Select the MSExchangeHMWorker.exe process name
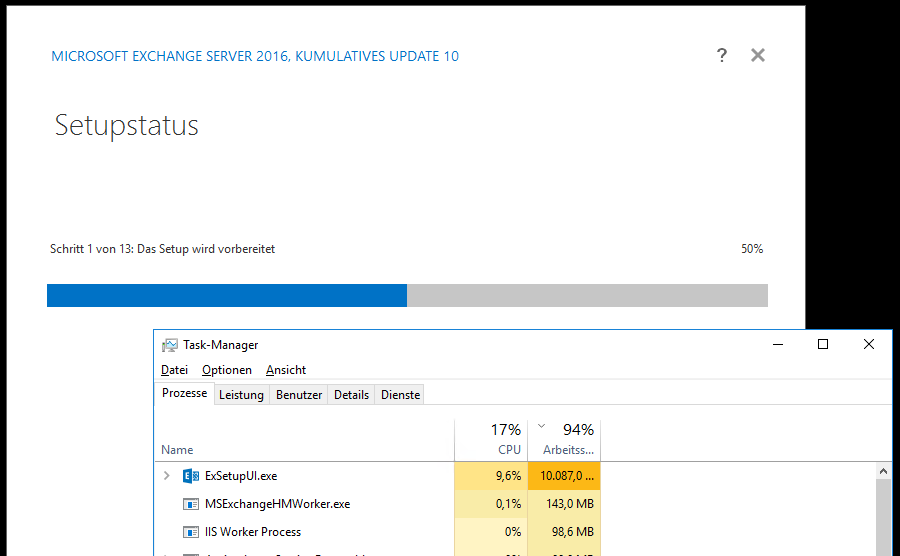The image size is (900, 556). click(x=277, y=504)
